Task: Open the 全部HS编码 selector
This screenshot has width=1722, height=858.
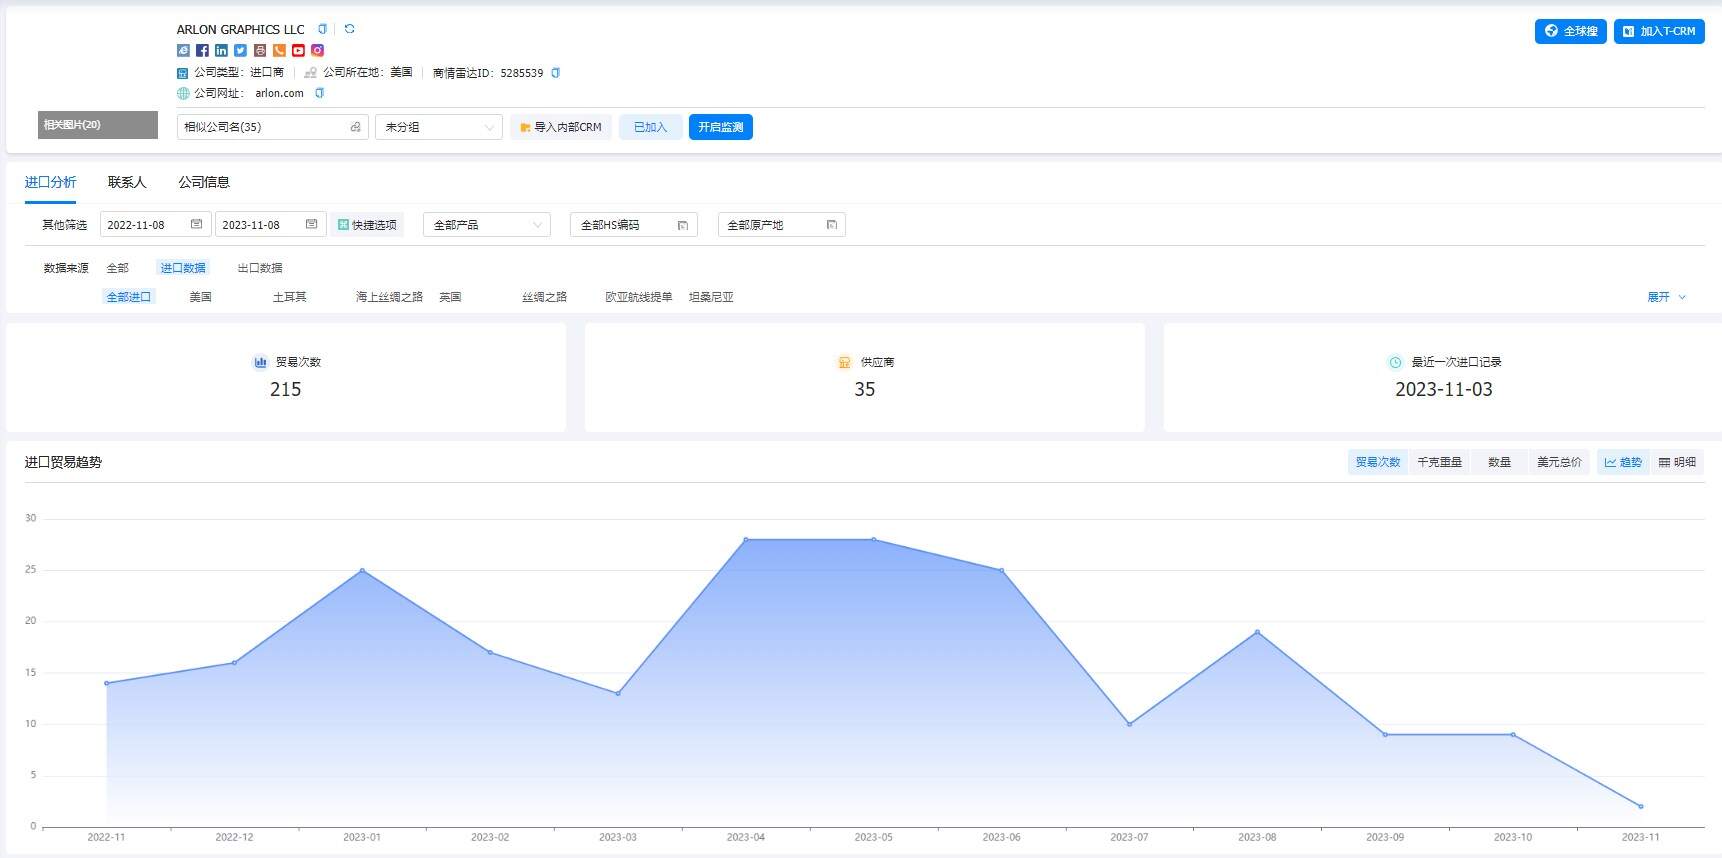Action: pos(634,225)
